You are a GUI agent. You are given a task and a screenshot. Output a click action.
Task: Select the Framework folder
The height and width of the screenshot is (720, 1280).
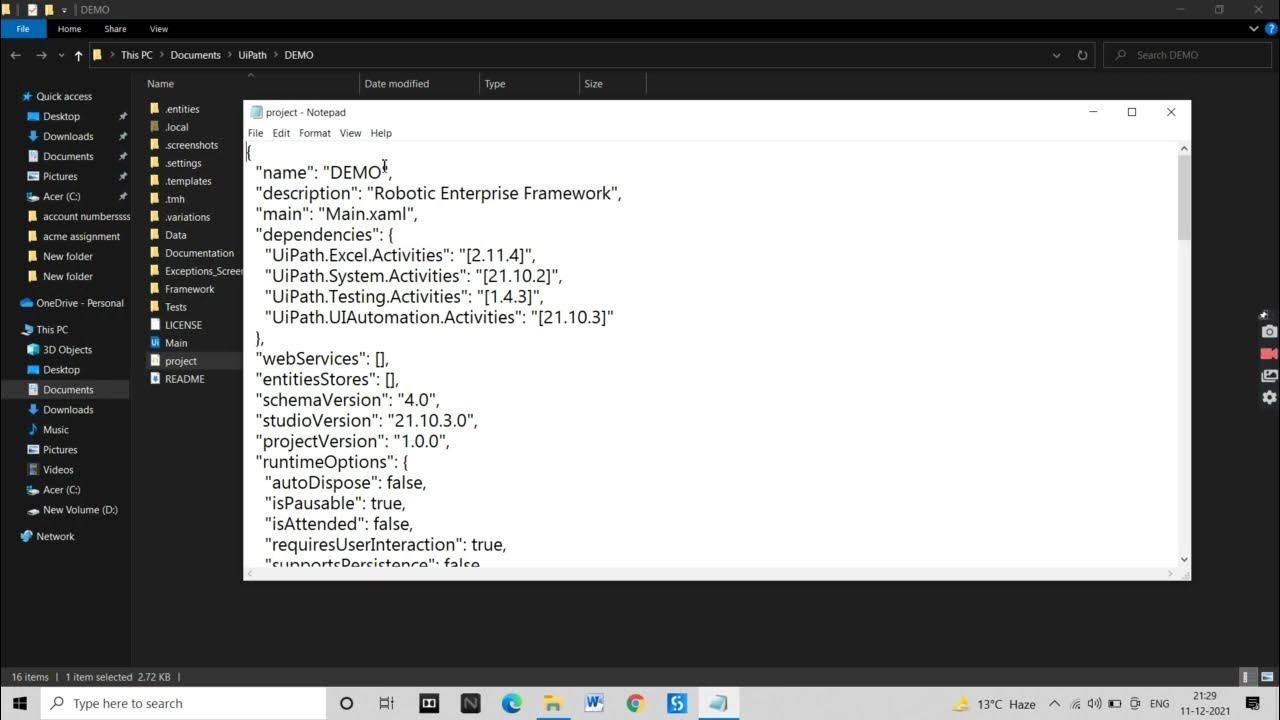[189, 289]
